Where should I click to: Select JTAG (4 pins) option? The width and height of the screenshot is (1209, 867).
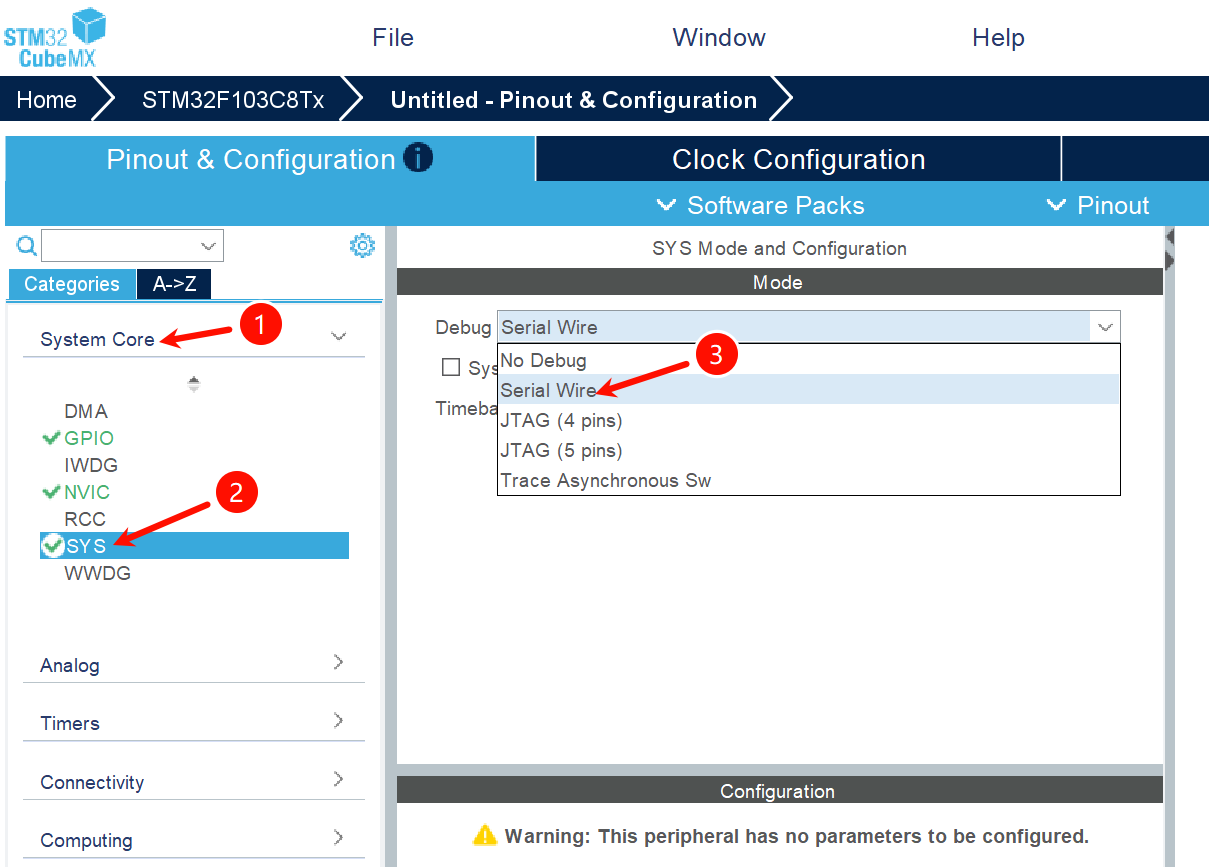pyautogui.click(x=809, y=420)
